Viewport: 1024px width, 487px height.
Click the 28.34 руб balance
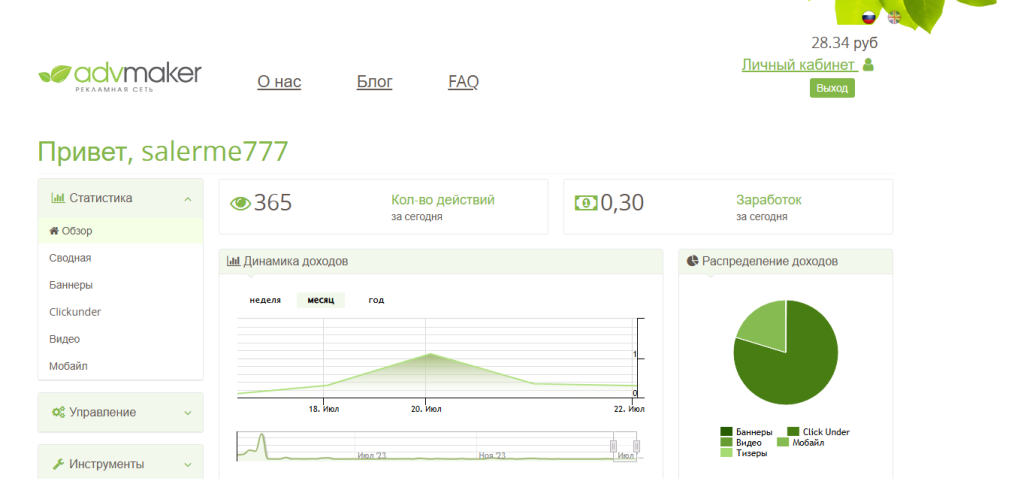844,43
